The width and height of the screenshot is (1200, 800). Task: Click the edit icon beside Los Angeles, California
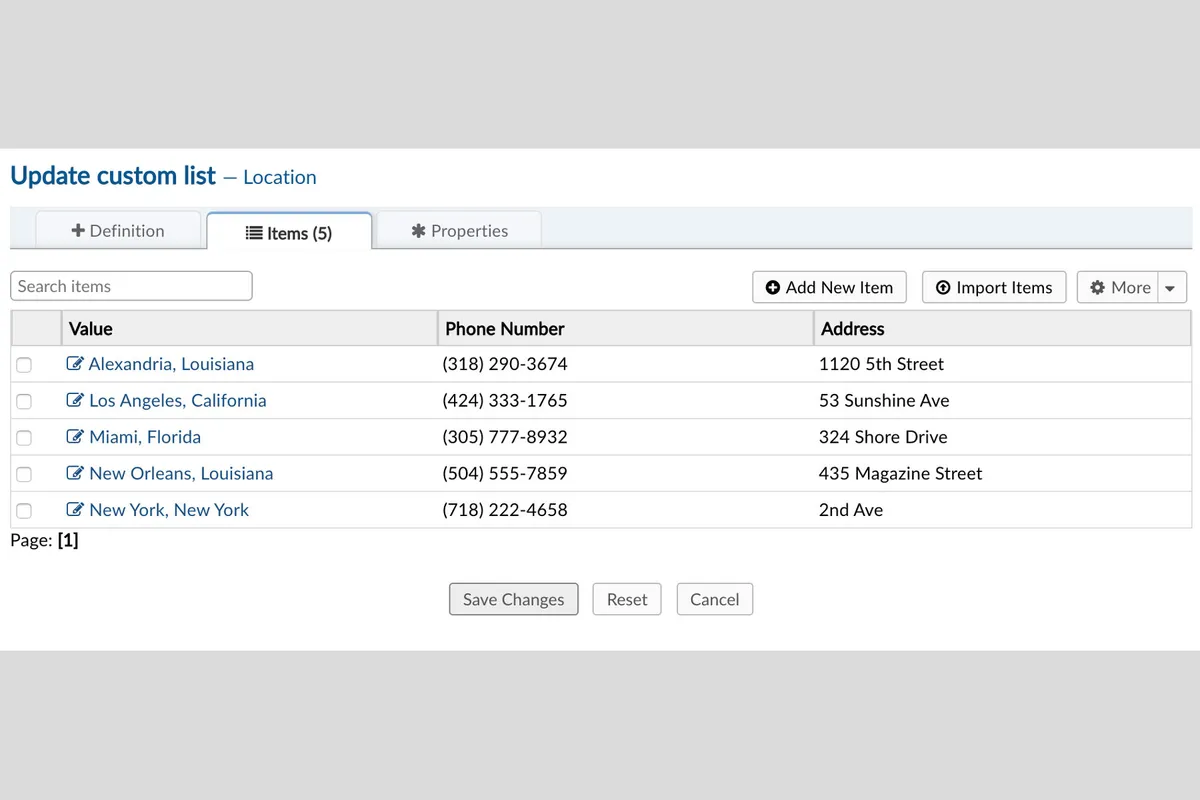tap(75, 400)
